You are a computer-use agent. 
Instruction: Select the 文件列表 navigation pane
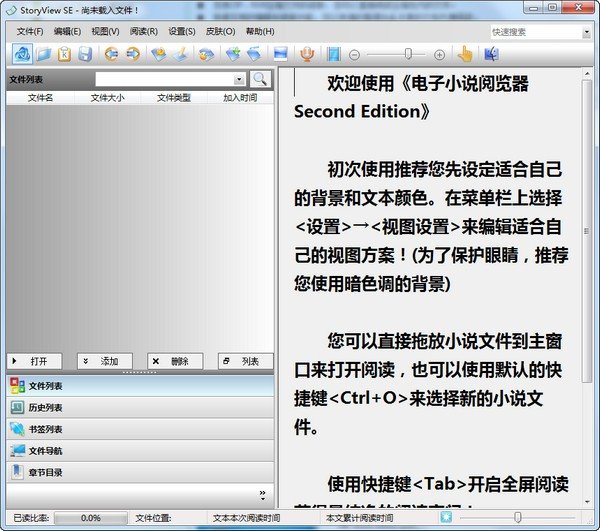(x=140, y=386)
